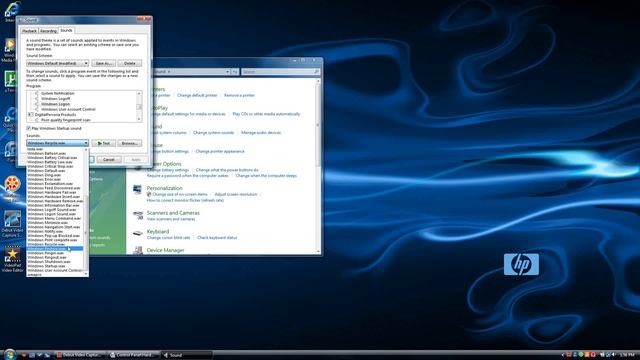Screen dimensions: 640x360
Task: Switch to the Playback tab
Action: [29, 31]
